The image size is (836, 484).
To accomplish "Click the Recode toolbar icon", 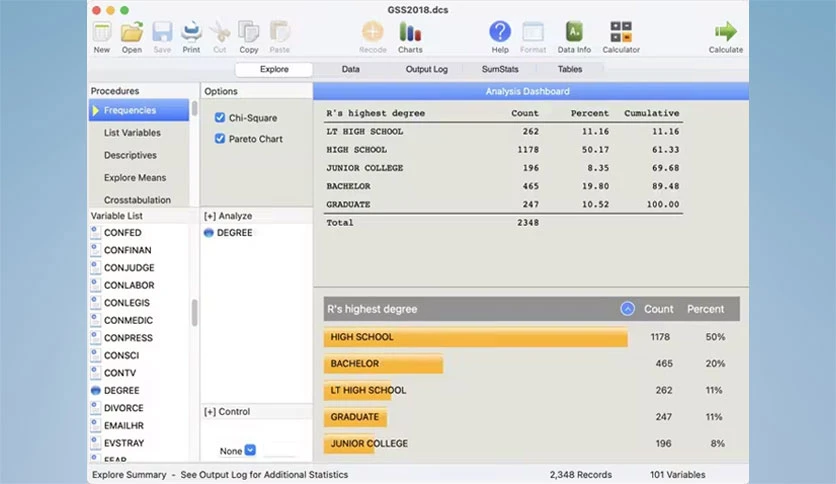I will point(373,32).
